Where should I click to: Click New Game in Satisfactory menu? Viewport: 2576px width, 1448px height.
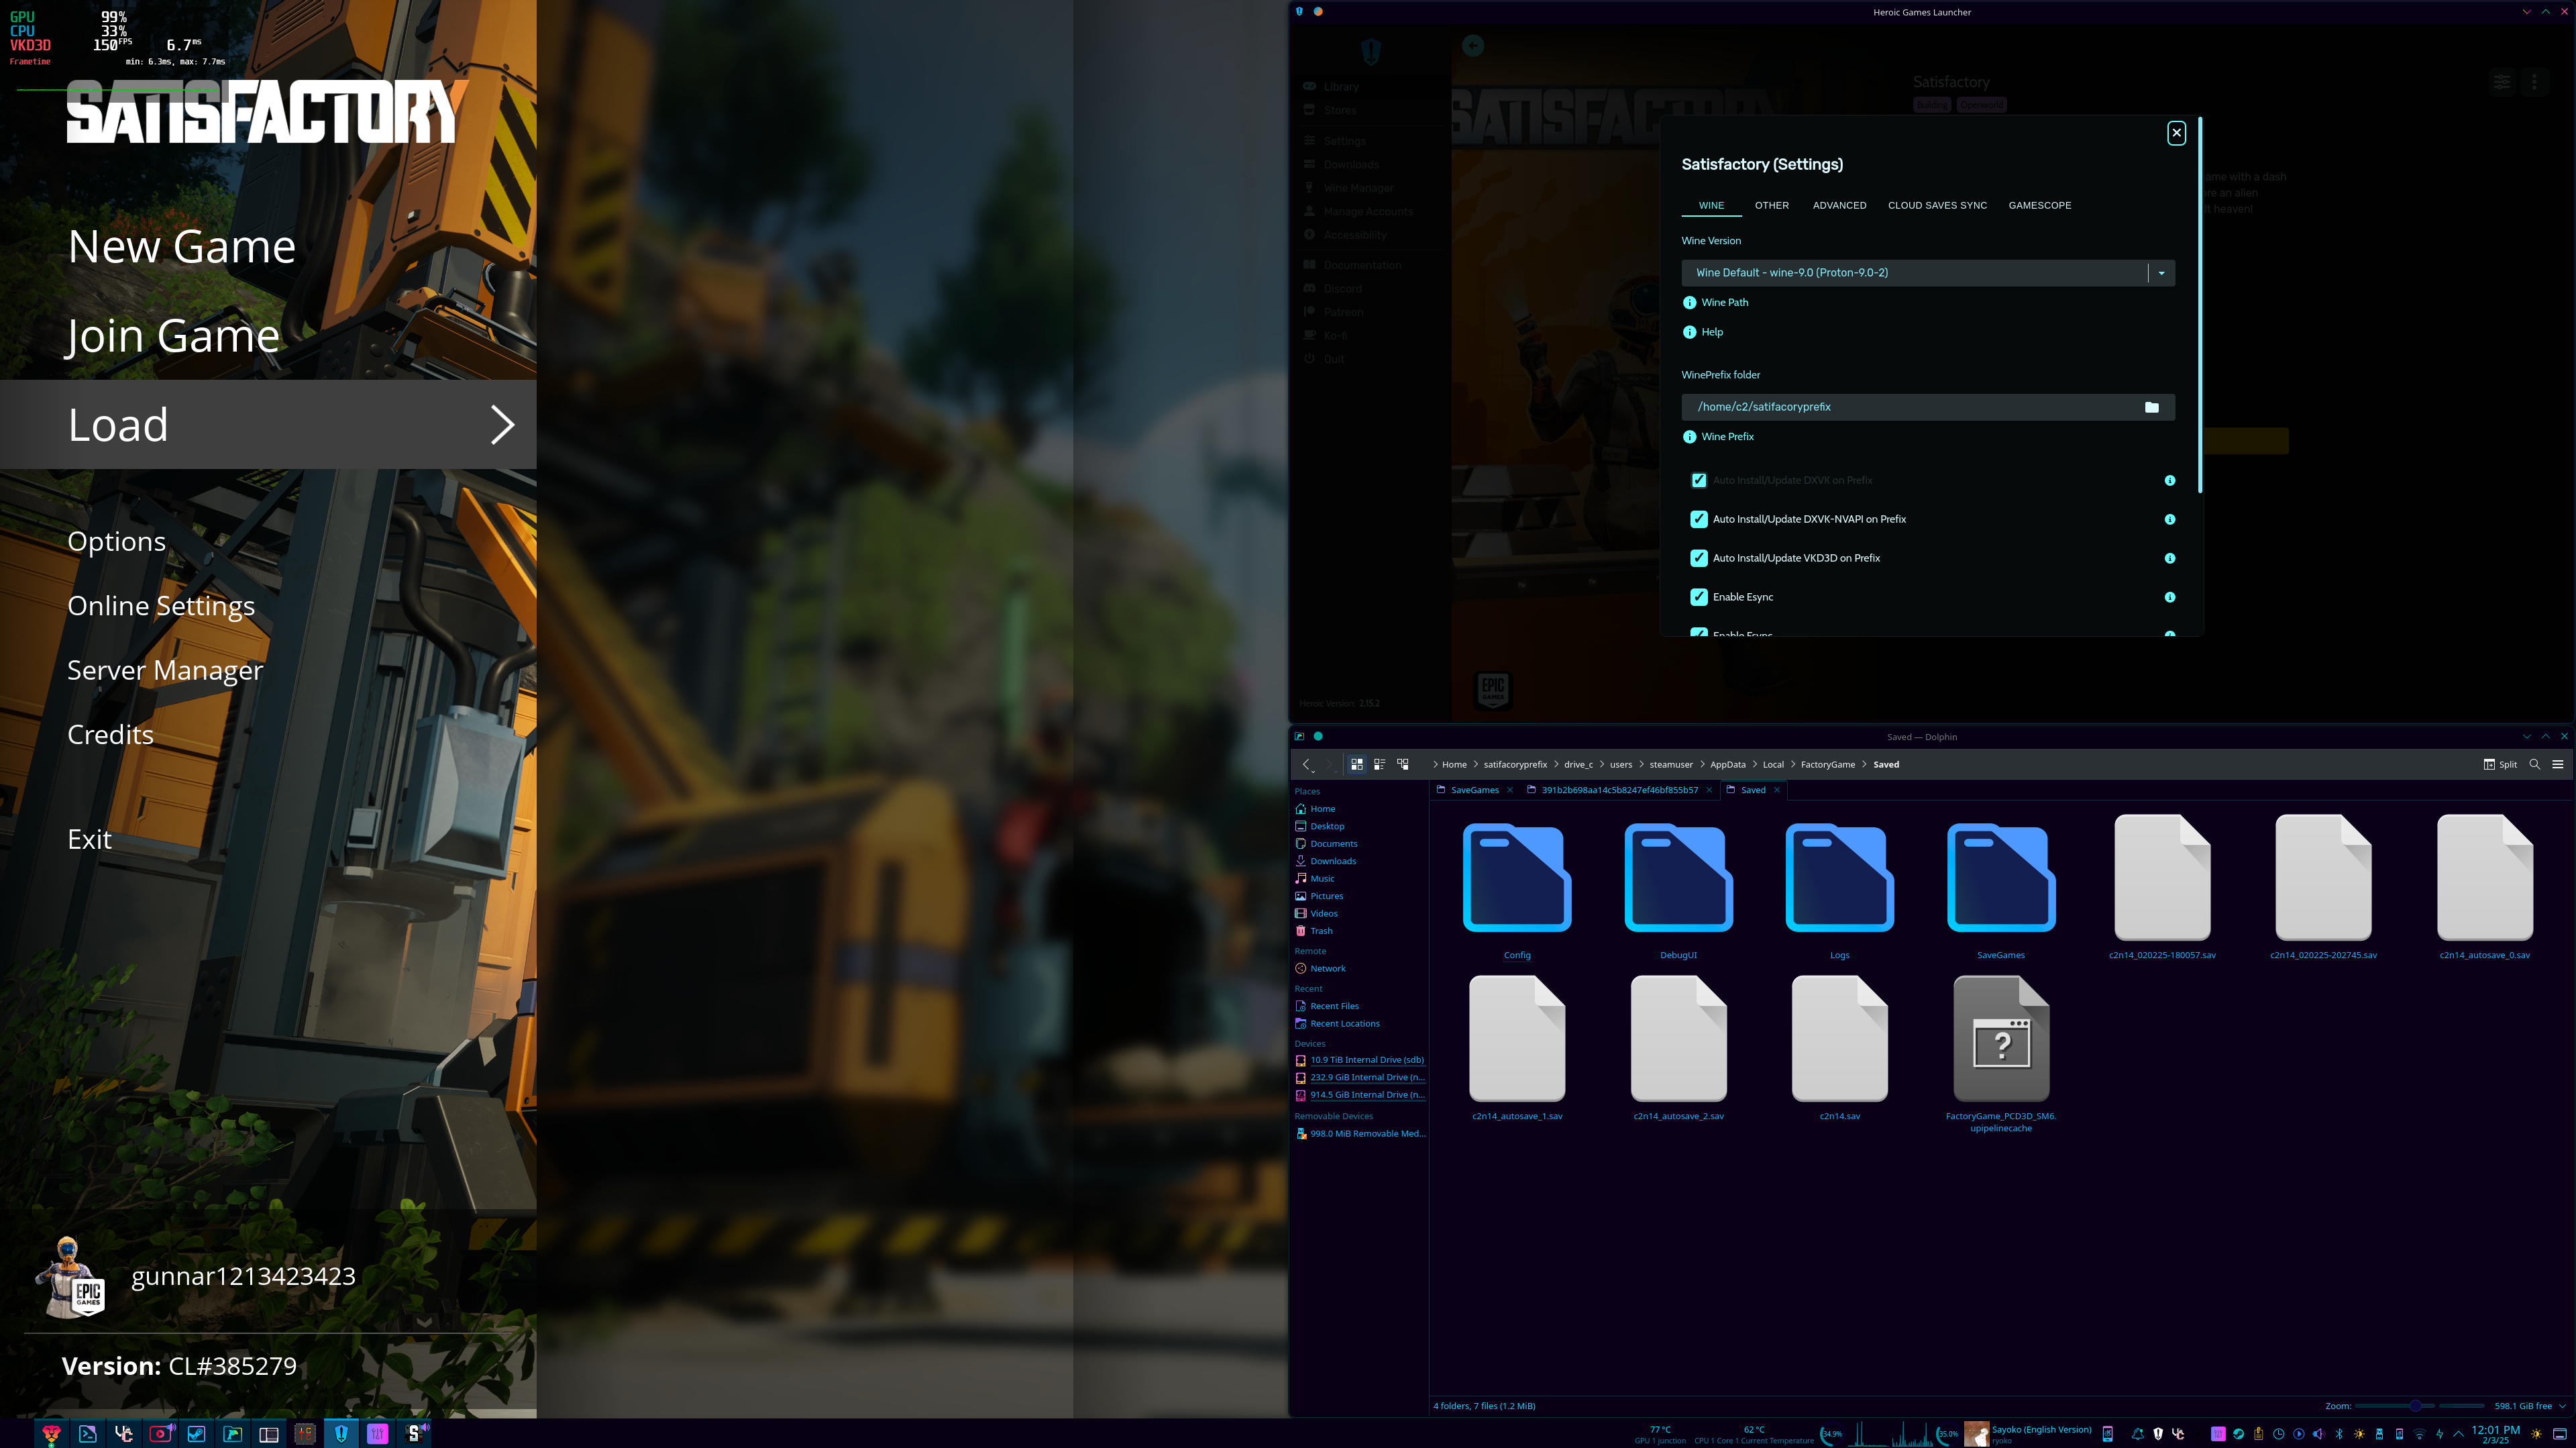(x=182, y=246)
